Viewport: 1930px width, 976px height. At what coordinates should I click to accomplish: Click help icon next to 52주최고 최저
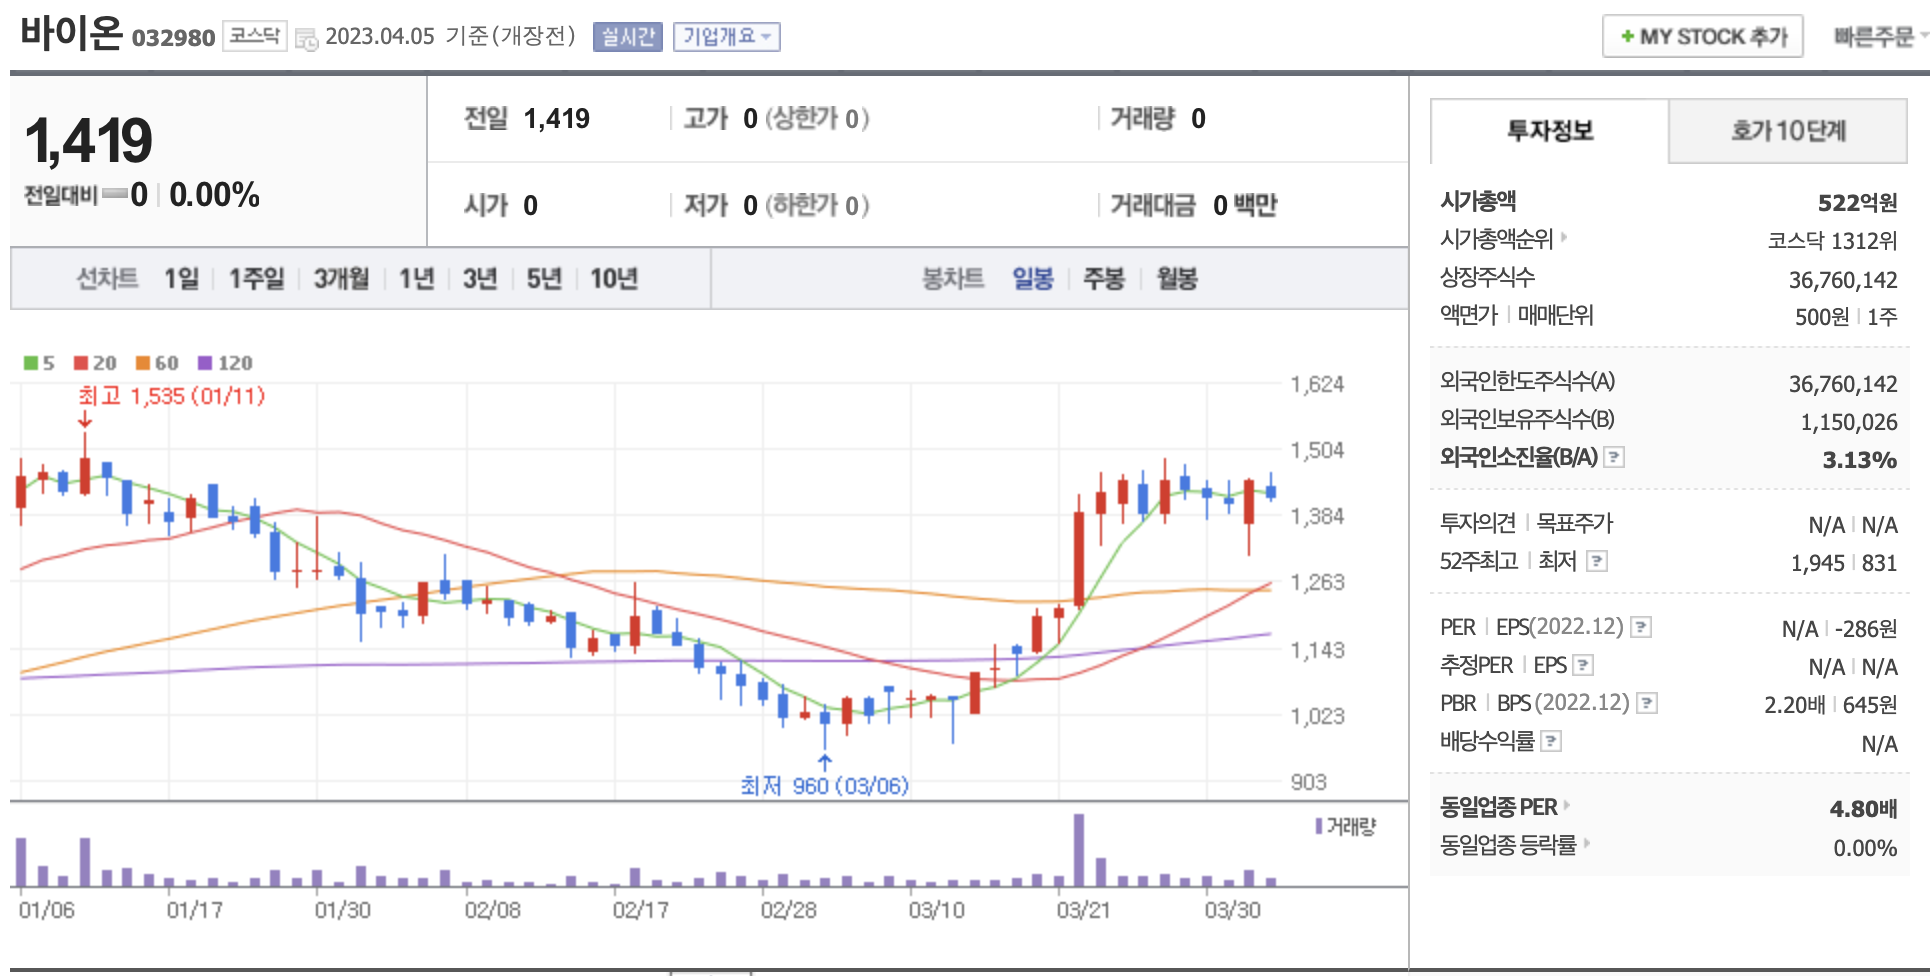(x=1597, y=561)
